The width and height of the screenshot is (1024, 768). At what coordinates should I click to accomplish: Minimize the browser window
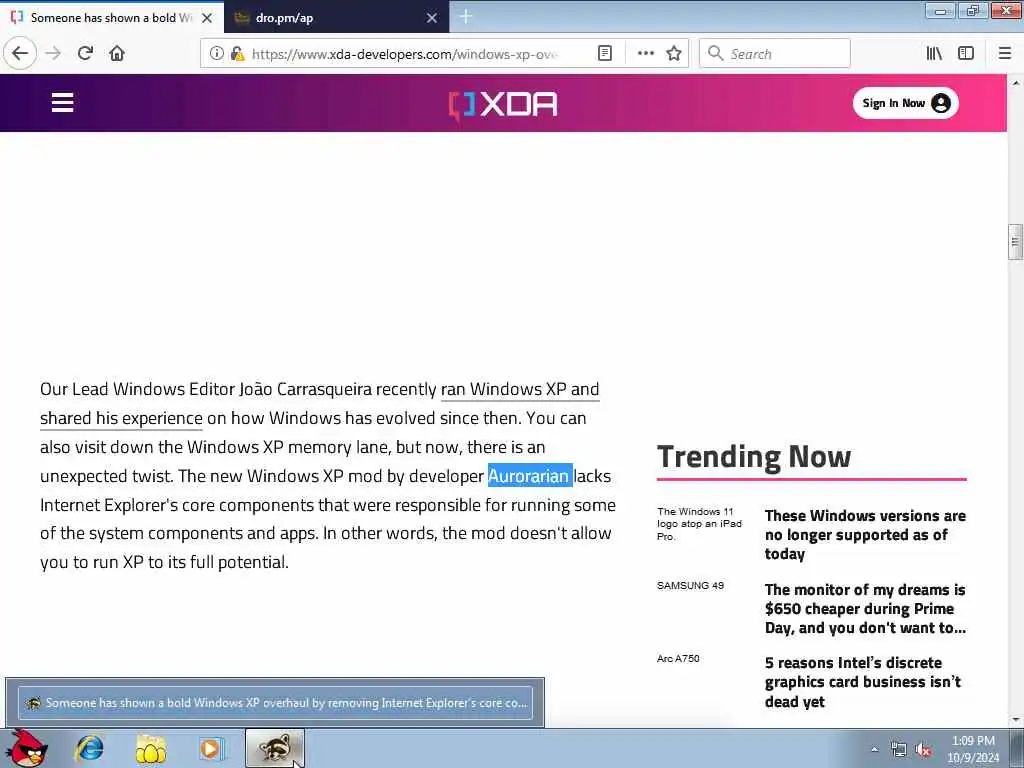coord(940,10)
